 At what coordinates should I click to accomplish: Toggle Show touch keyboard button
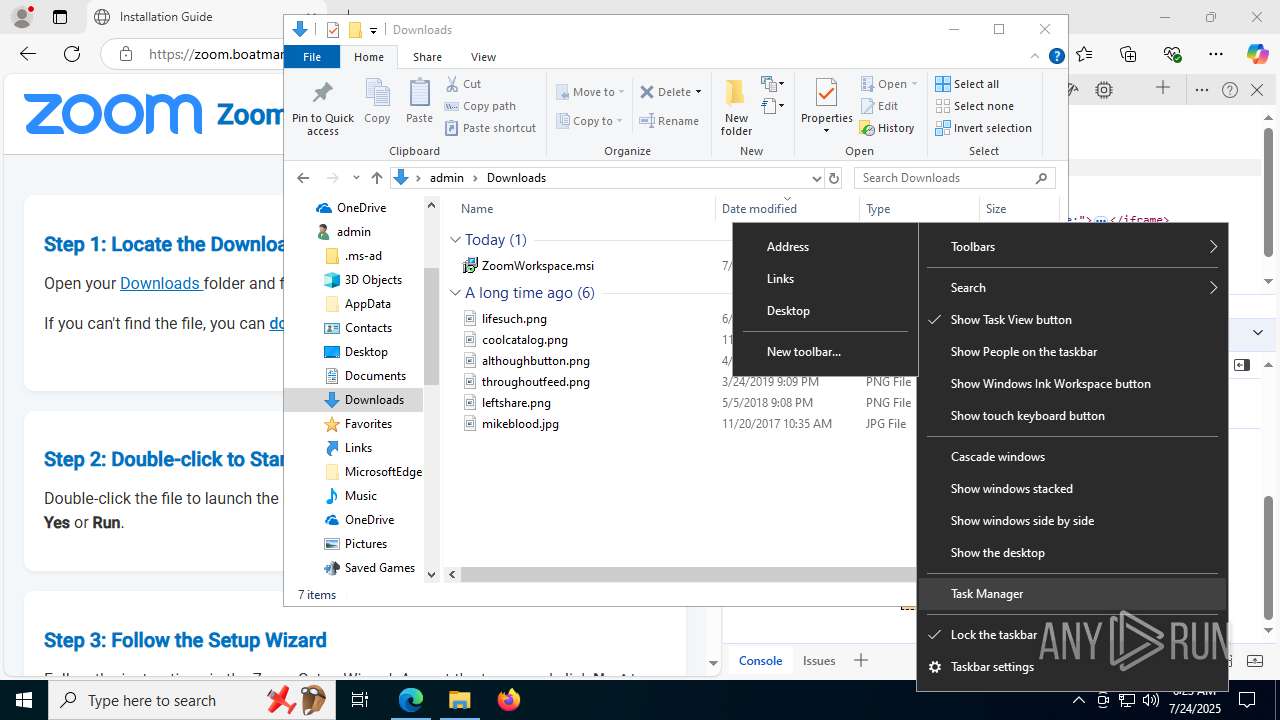pos(1072,416)
